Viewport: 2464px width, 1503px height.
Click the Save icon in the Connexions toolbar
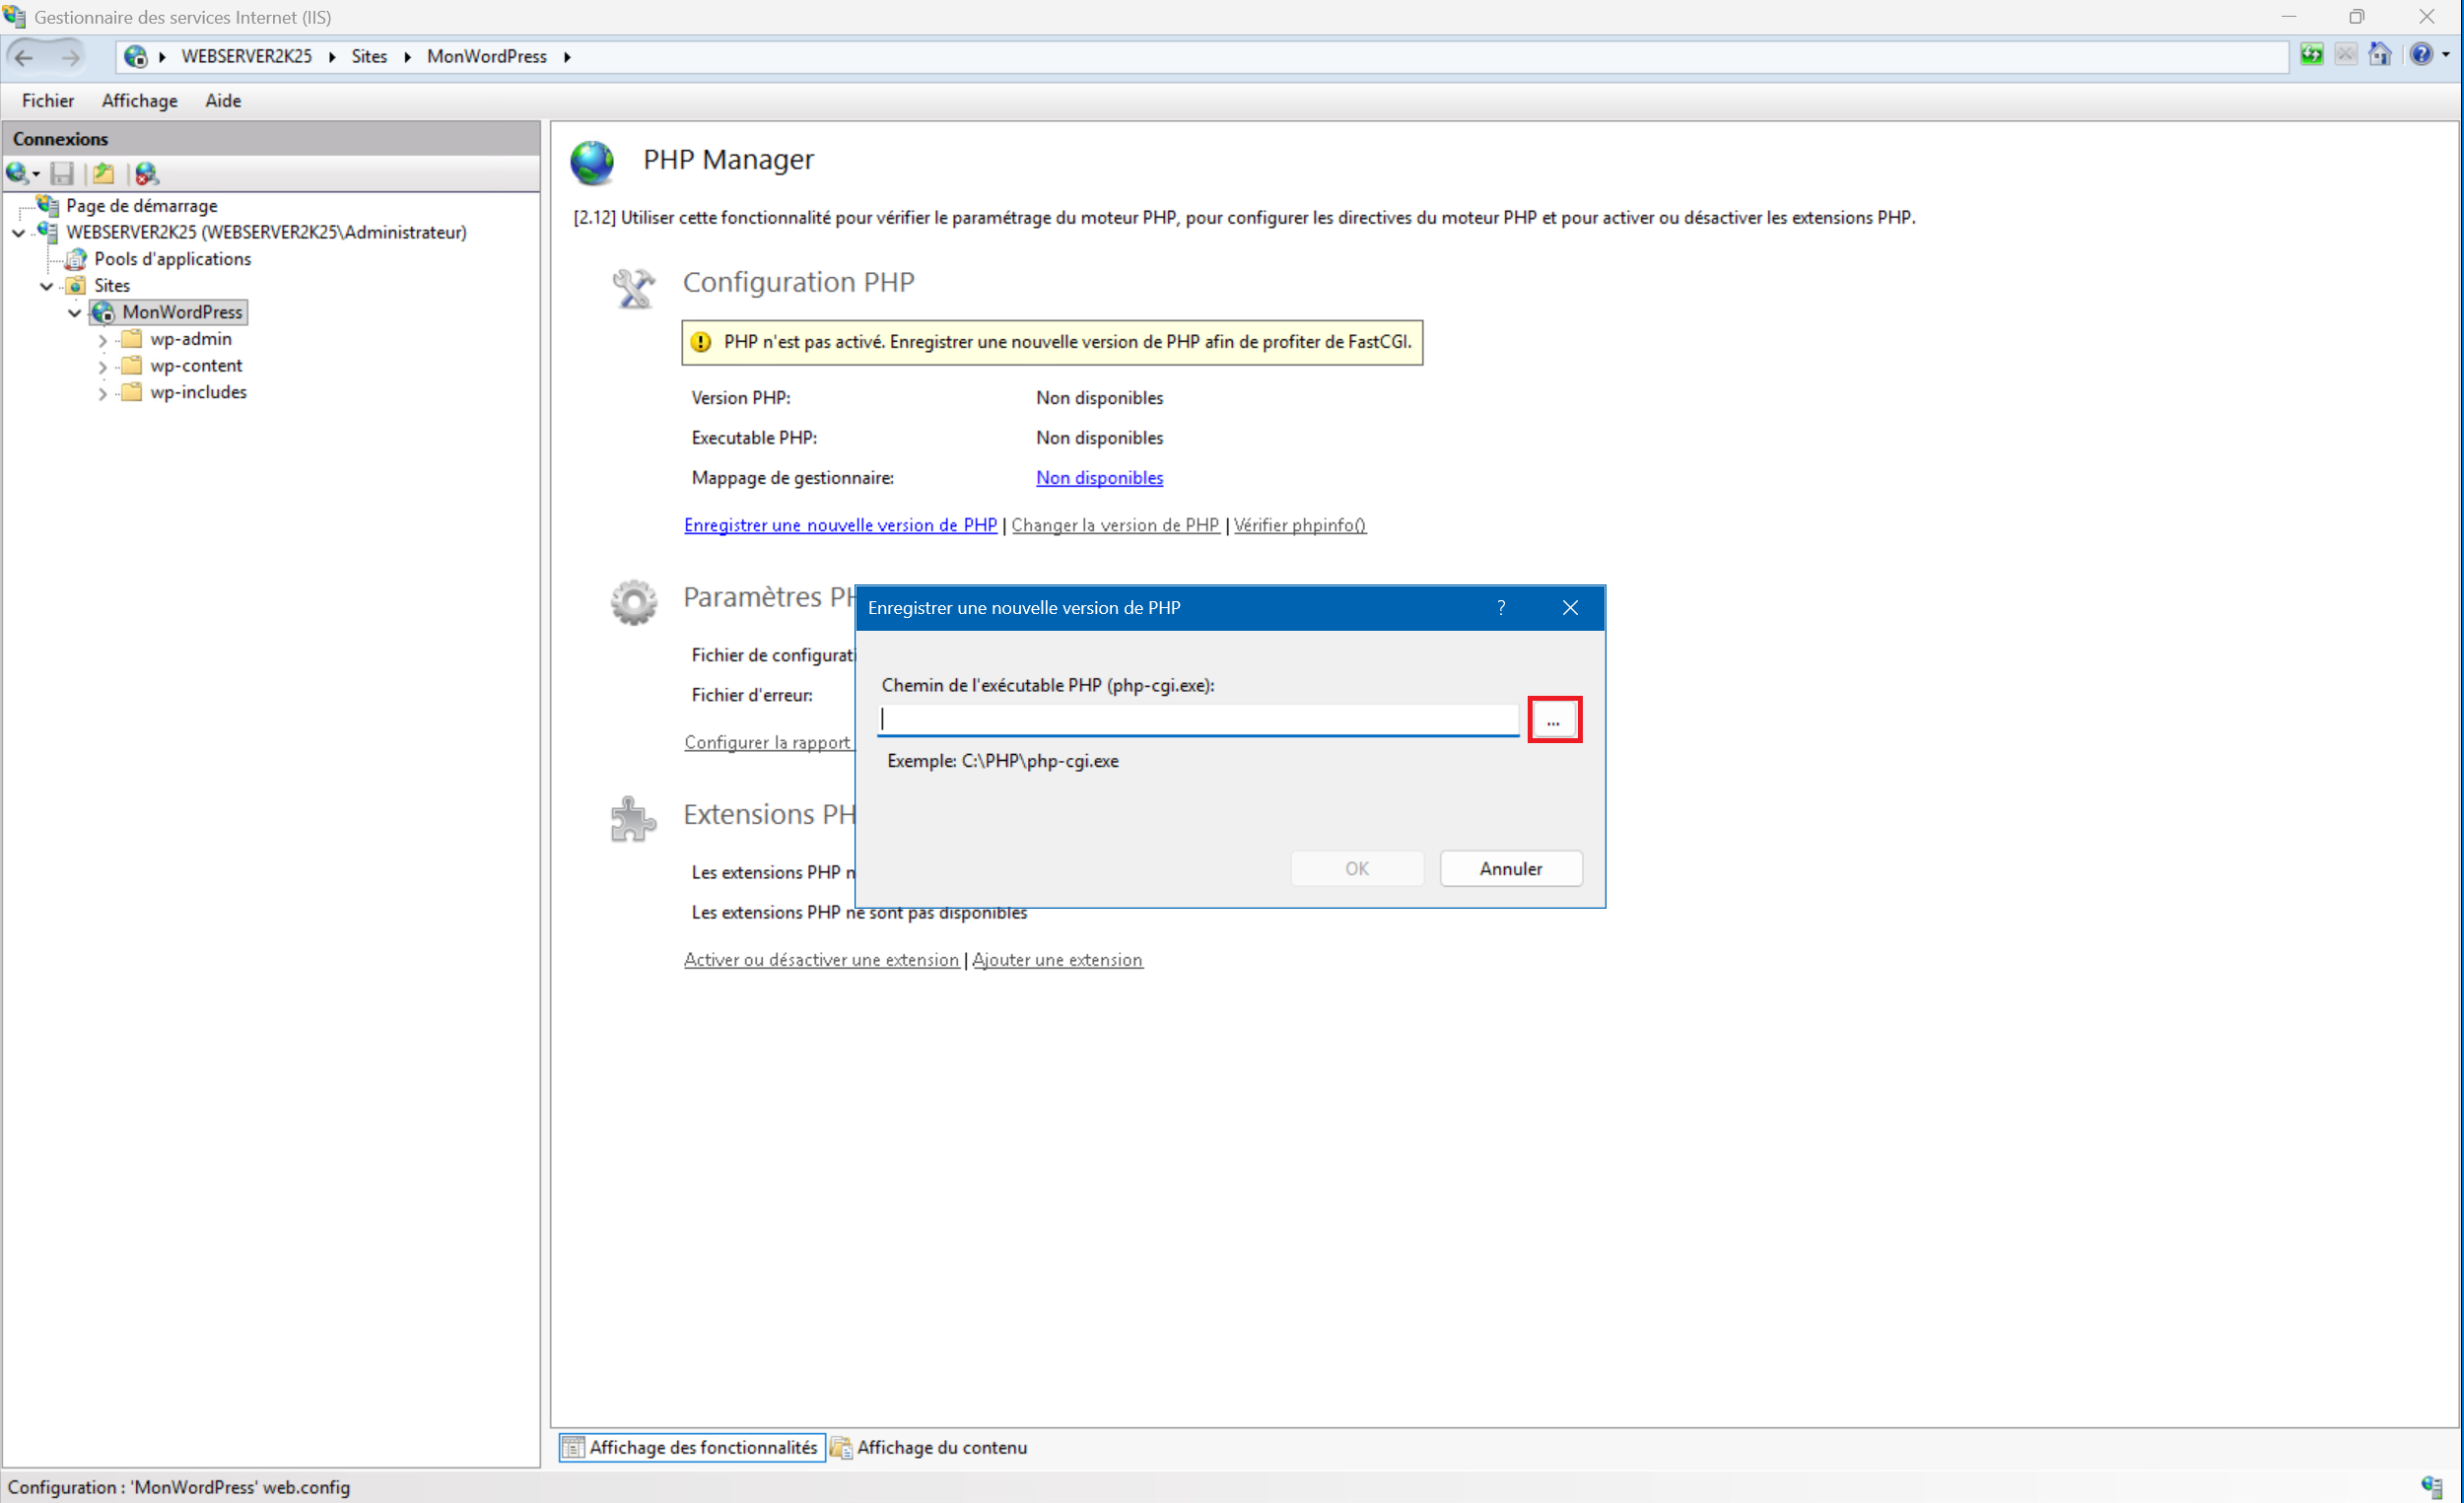62,174
